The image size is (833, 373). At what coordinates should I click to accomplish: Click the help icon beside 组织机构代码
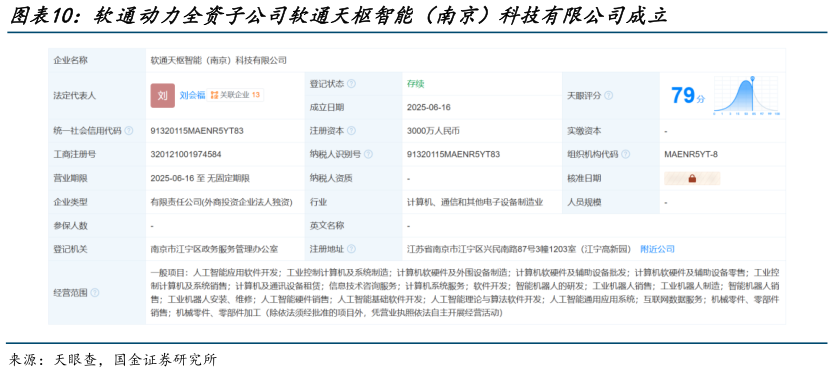click(625, 155)
